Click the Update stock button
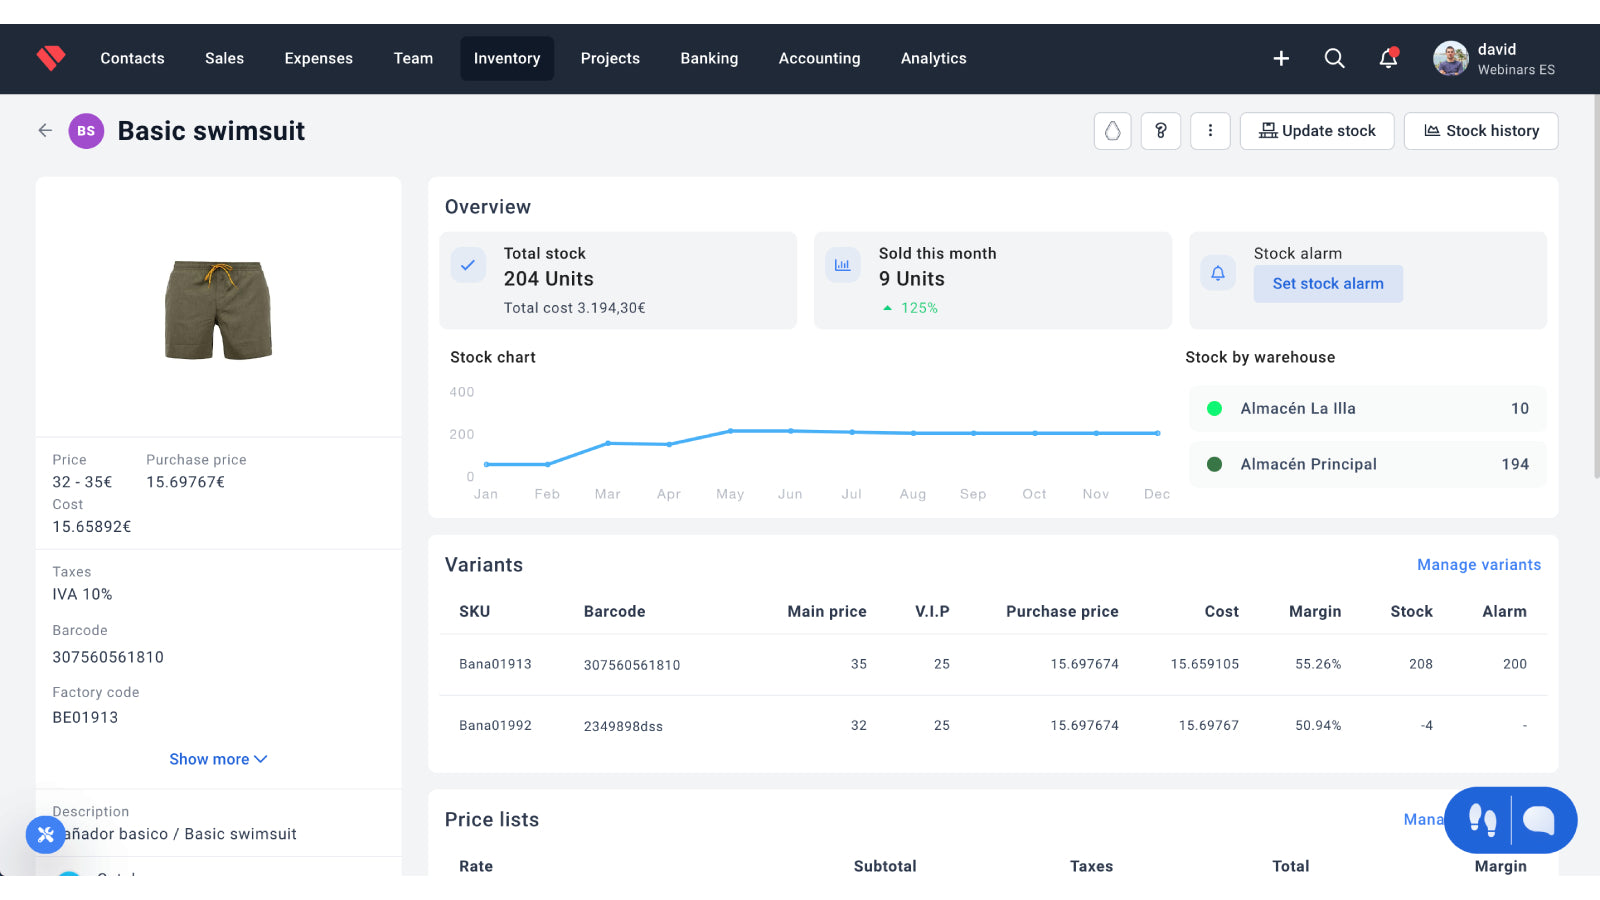The width and height of the screenshot is (1600, 900). click(x=1317, y=131)
